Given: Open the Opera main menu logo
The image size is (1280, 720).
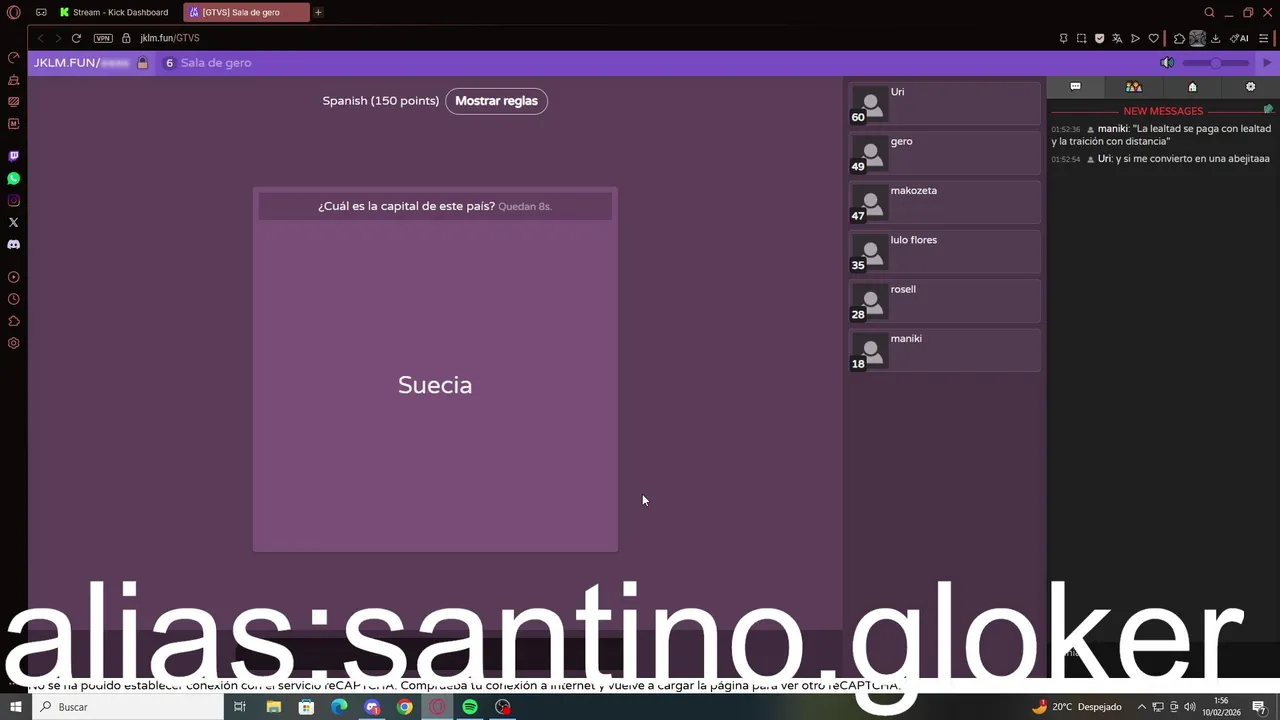Looking at the screenshot, I should [x=14, y=12].
